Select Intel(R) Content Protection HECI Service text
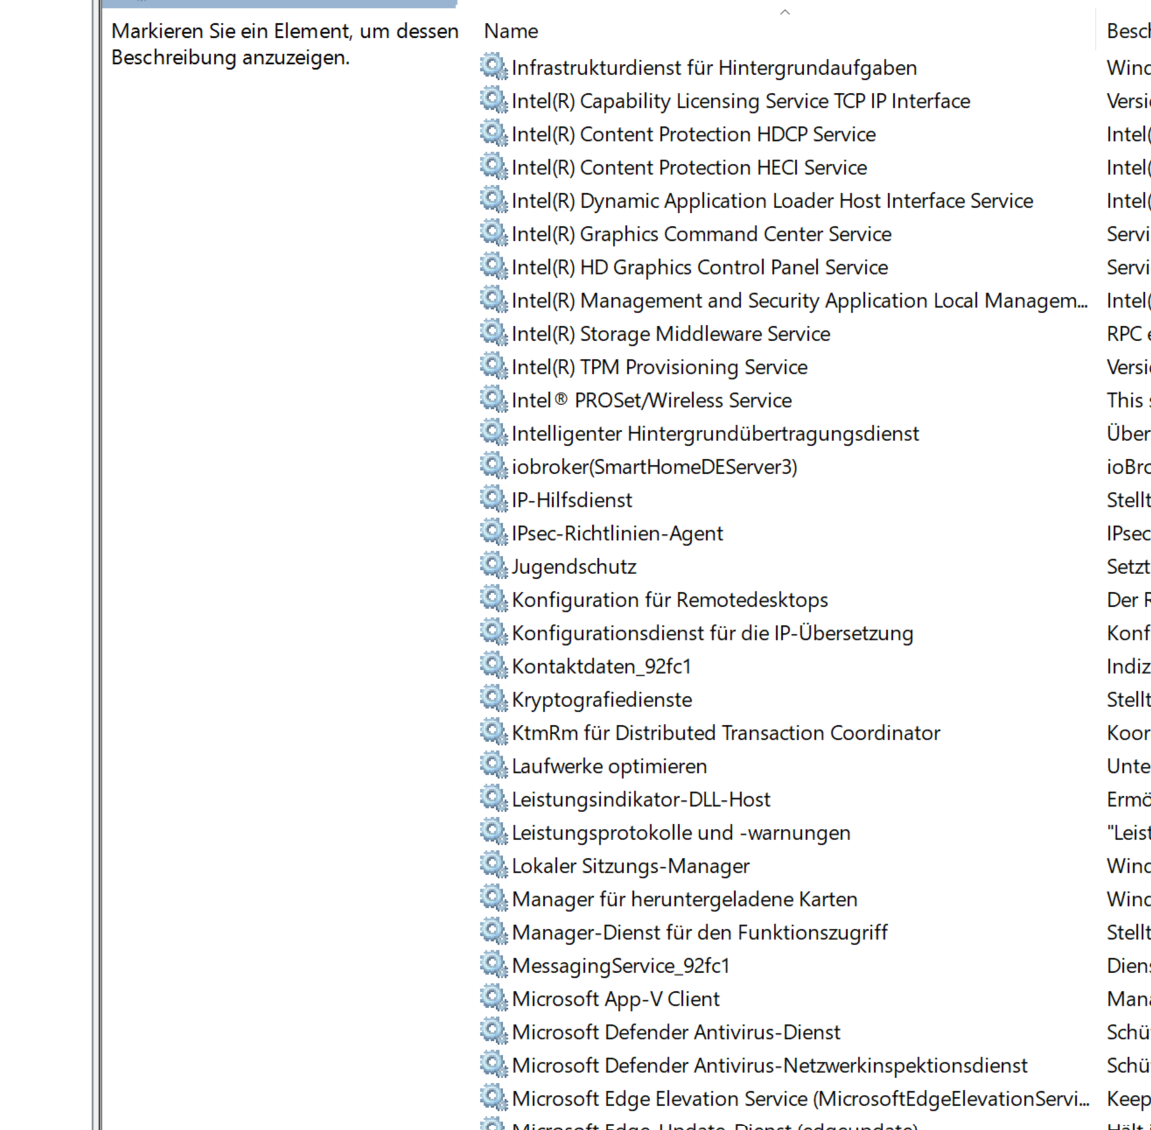The height and width of the screenshot is (1130, 1151). coord(689,167)
